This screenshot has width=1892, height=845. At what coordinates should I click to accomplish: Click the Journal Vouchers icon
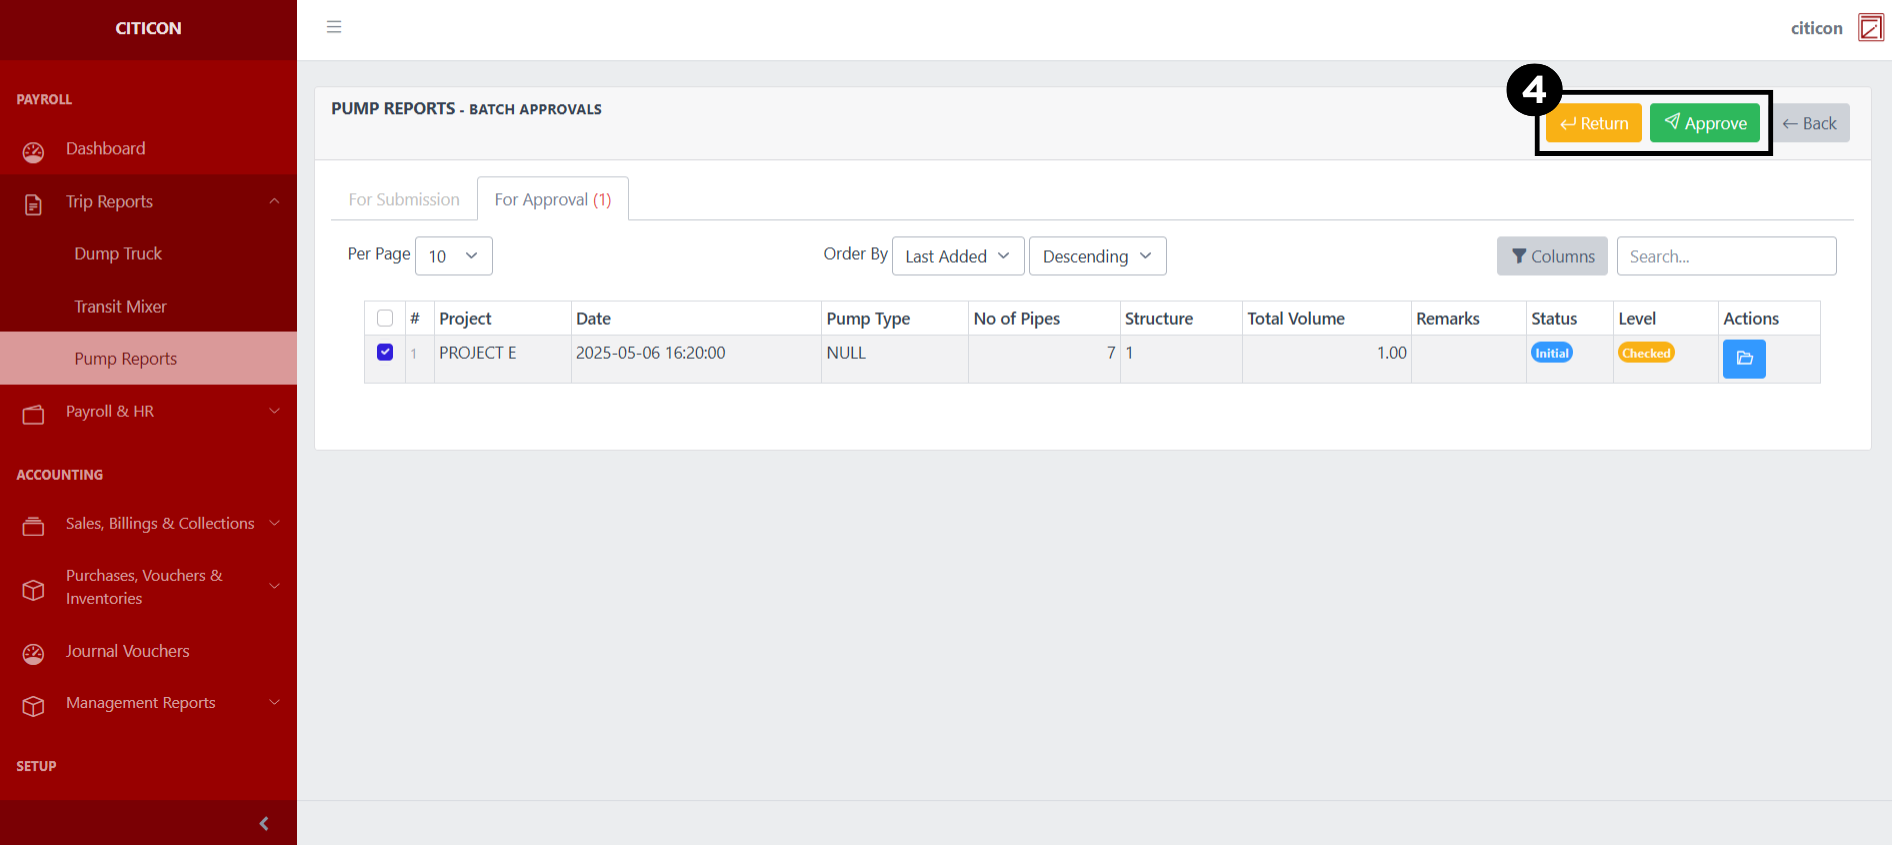pyautogui.click(x=33, y=654)
